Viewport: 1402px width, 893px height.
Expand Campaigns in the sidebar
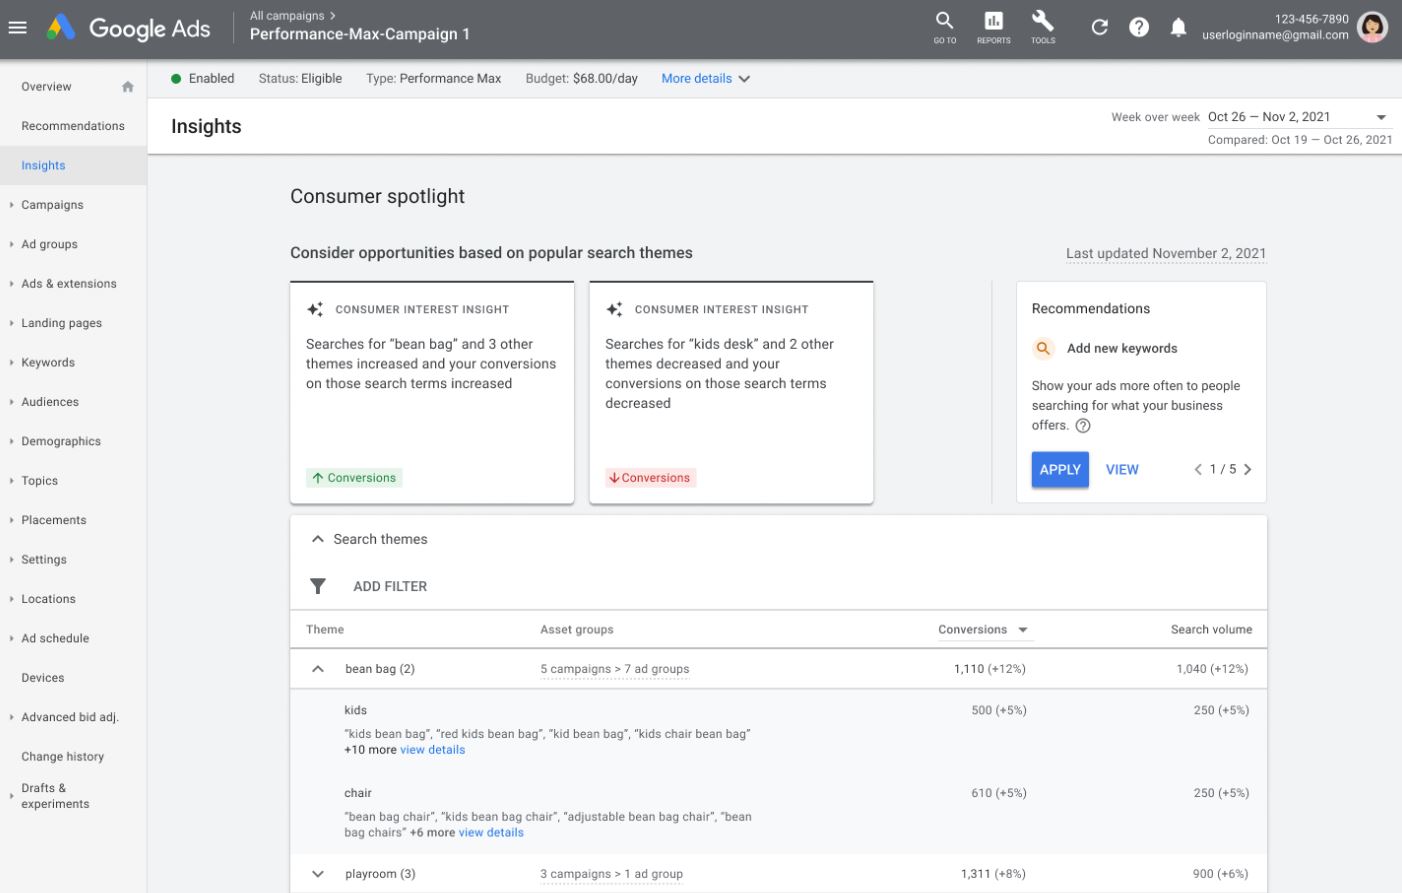(11, 205)
